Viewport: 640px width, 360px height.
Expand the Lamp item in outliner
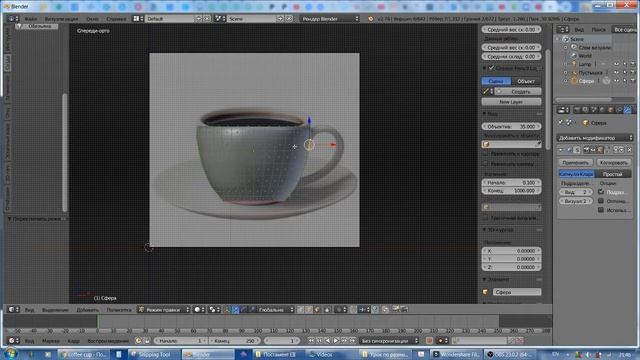pyautogui.click(x=566, y=64)
